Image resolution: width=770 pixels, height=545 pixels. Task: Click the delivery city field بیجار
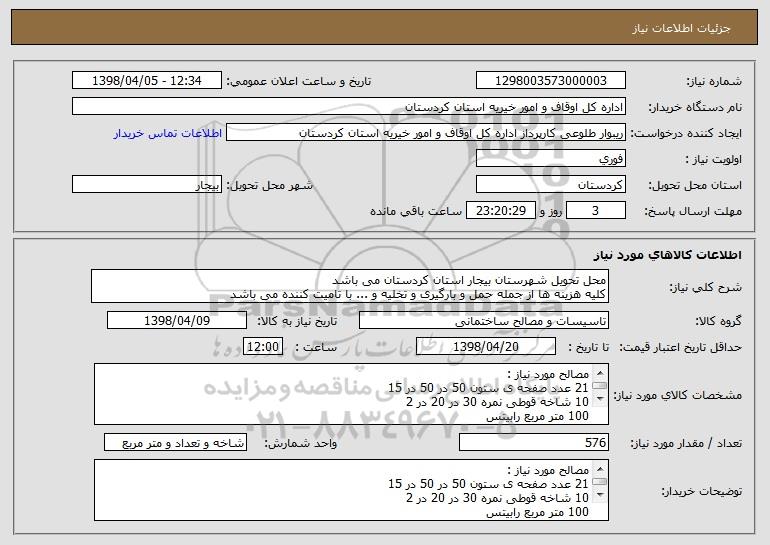pos(147,185)
